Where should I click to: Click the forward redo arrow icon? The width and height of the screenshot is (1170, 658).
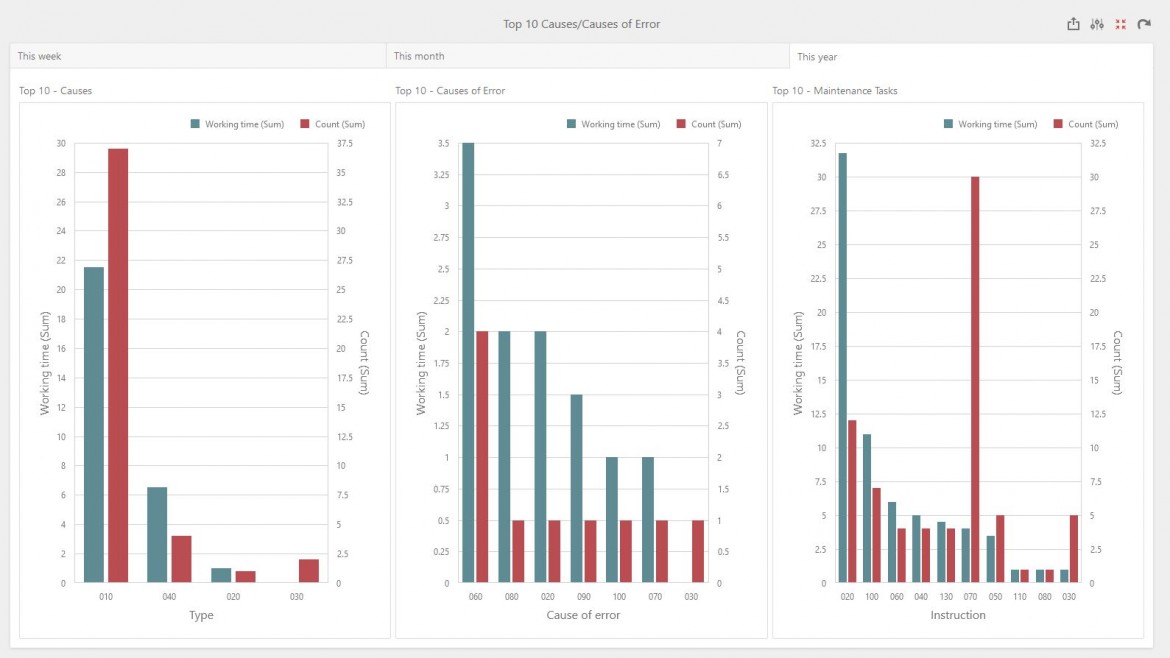pos(1143,22)
